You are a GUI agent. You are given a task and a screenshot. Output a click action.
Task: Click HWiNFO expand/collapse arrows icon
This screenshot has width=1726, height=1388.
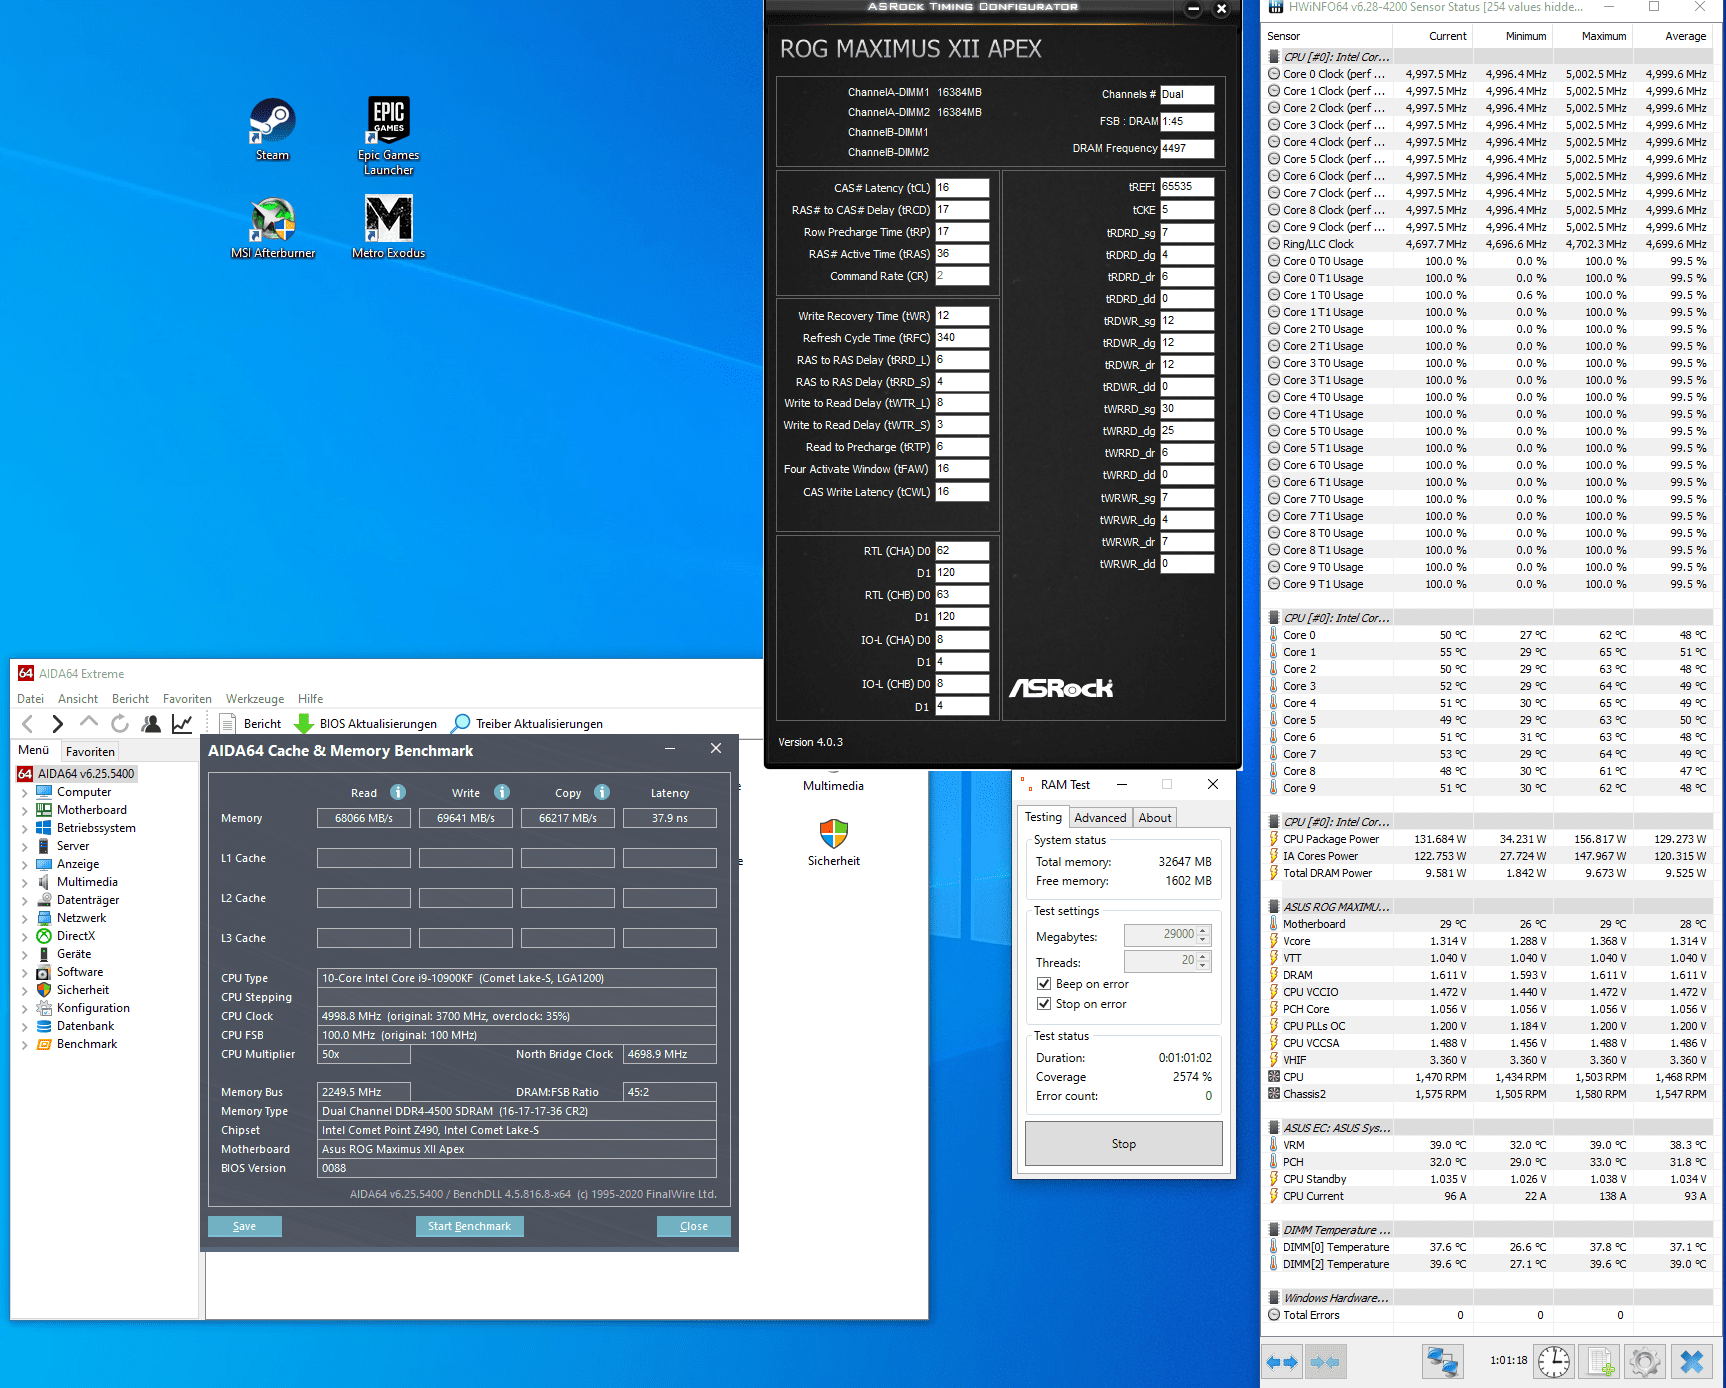1282,1362
